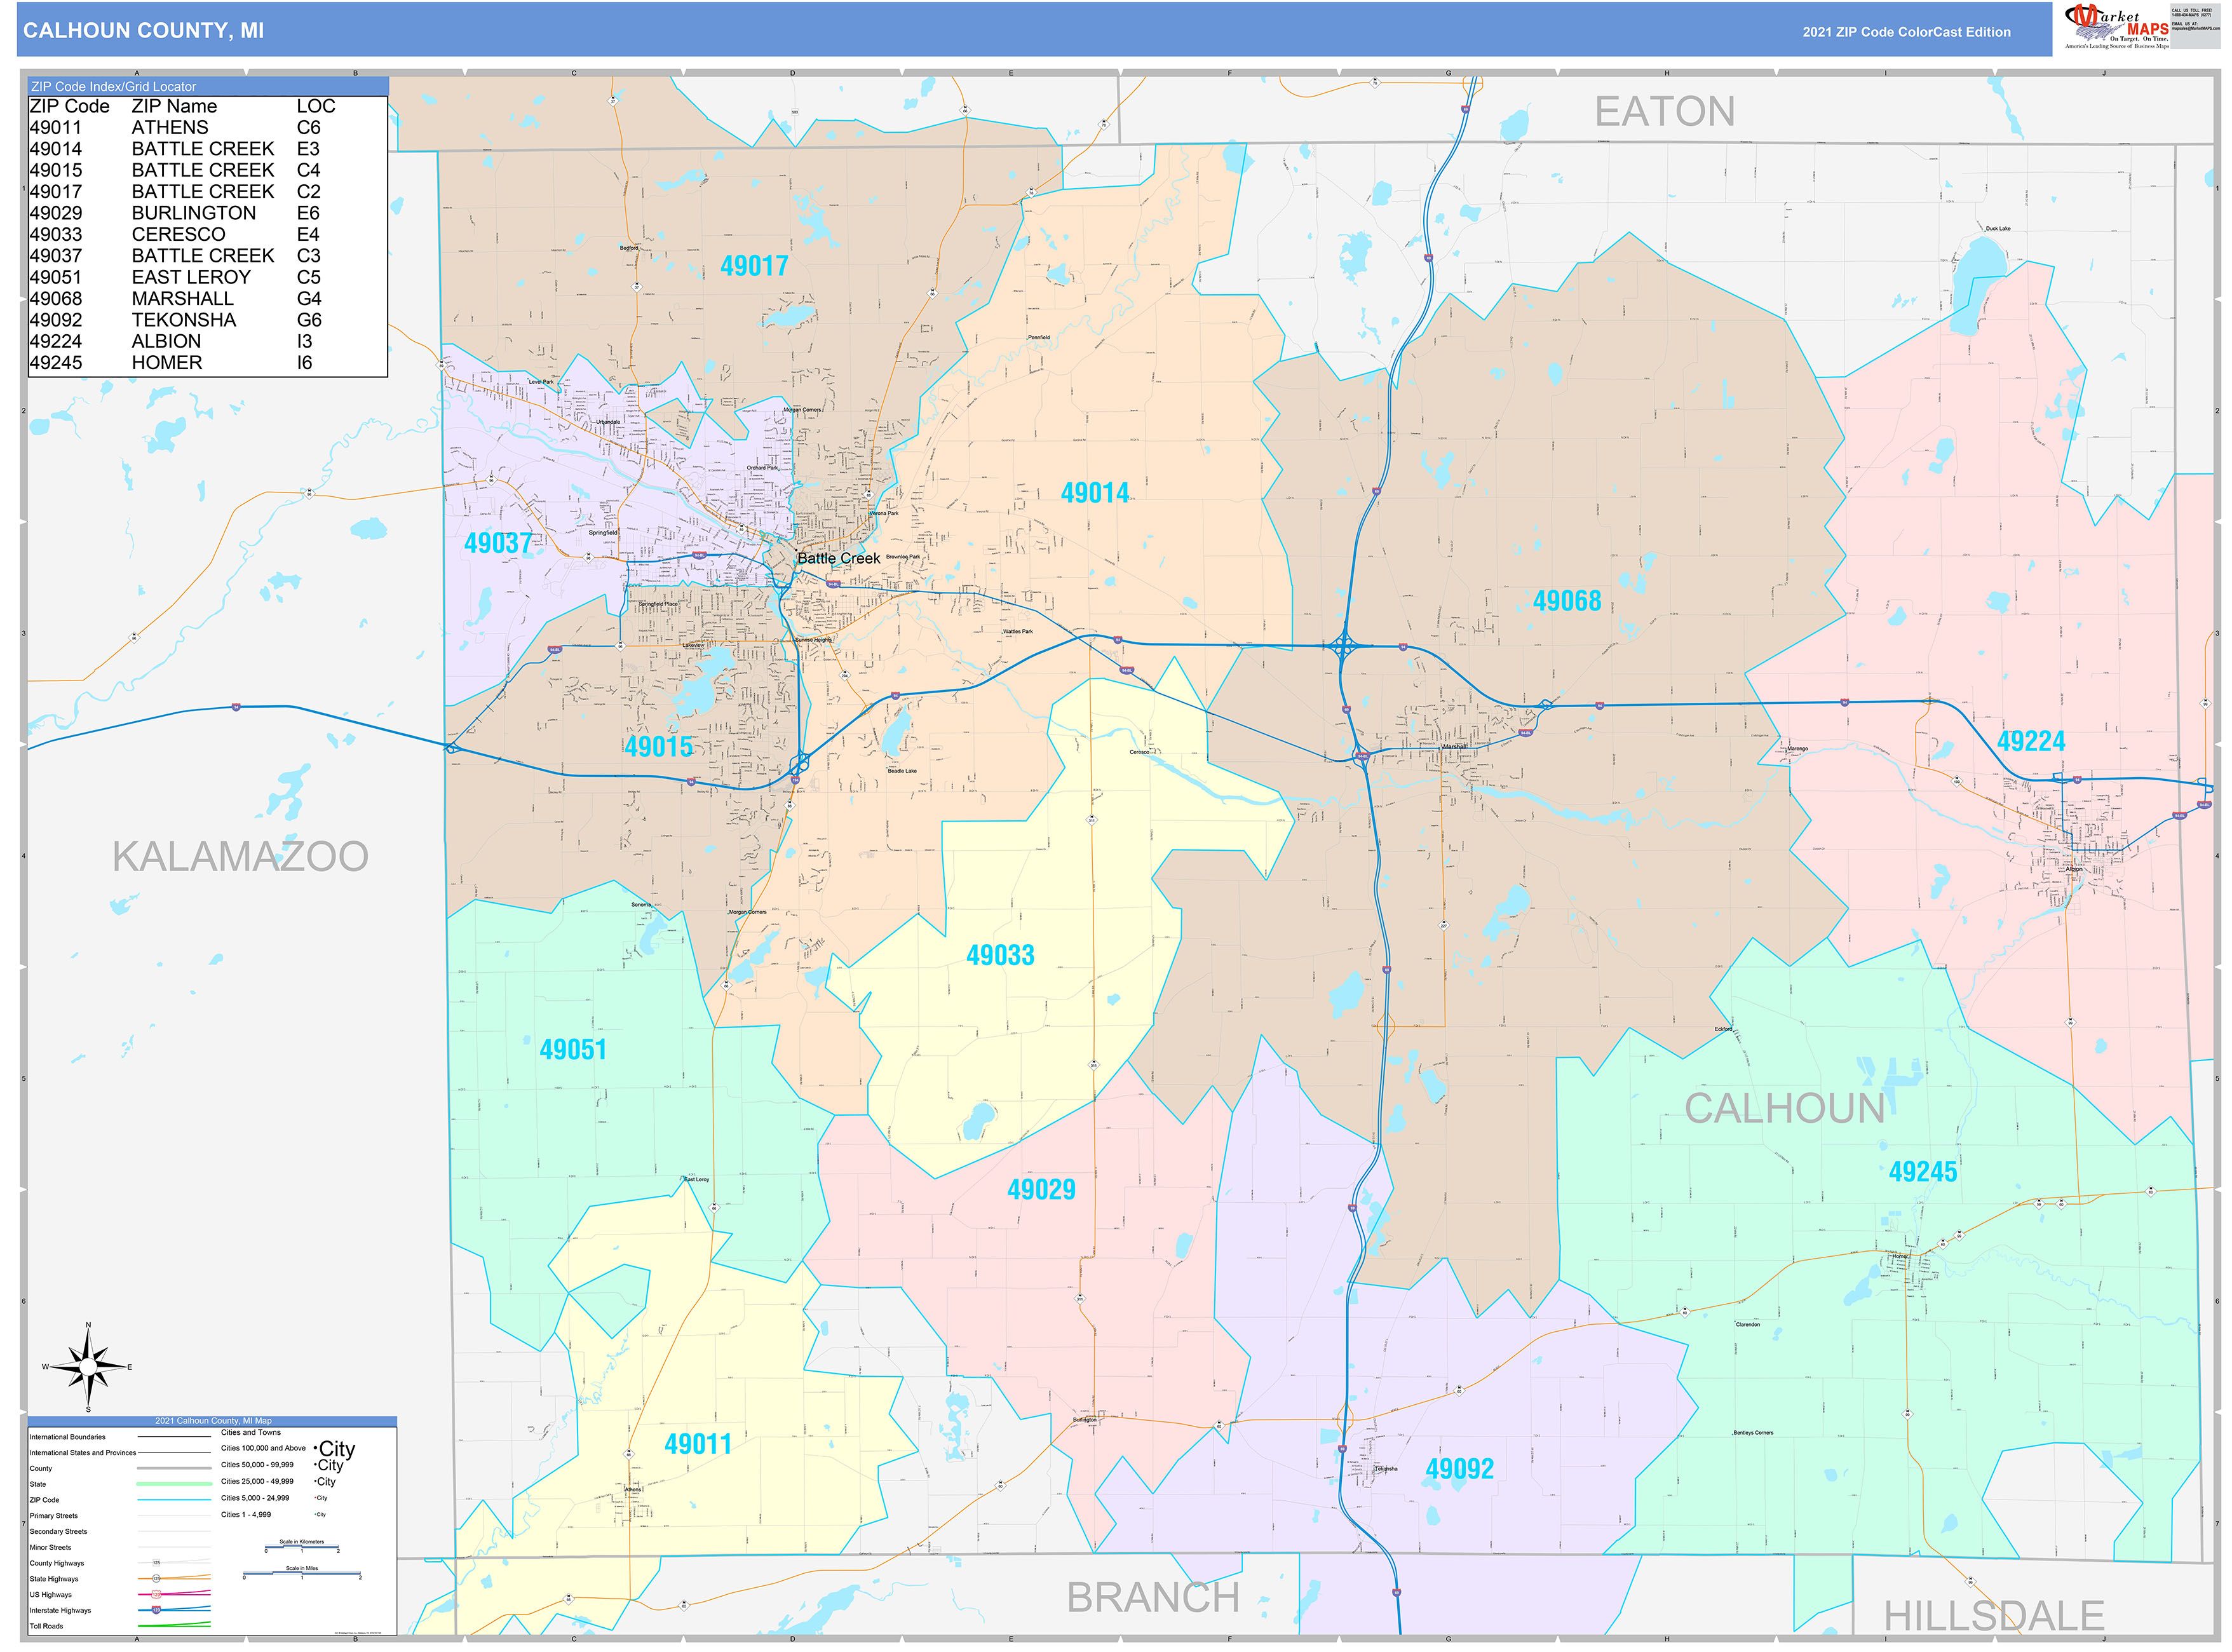Click 'ZIP Name' column header
2232x1652 pixels.
click(x=174, y=106)
